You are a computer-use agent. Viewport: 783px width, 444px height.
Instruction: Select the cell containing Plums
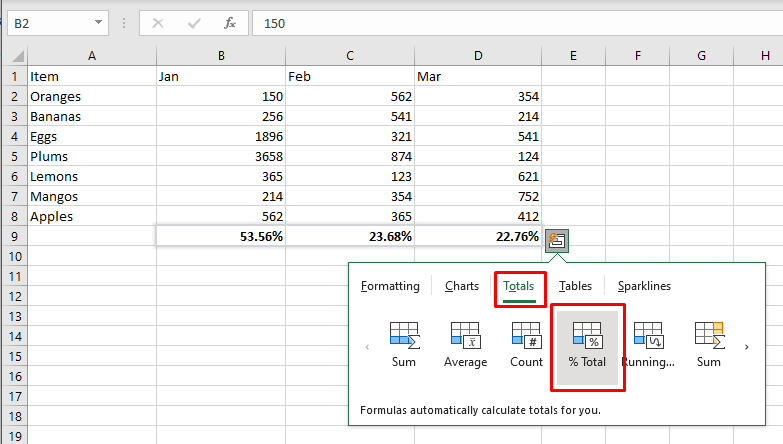(91, 156)
